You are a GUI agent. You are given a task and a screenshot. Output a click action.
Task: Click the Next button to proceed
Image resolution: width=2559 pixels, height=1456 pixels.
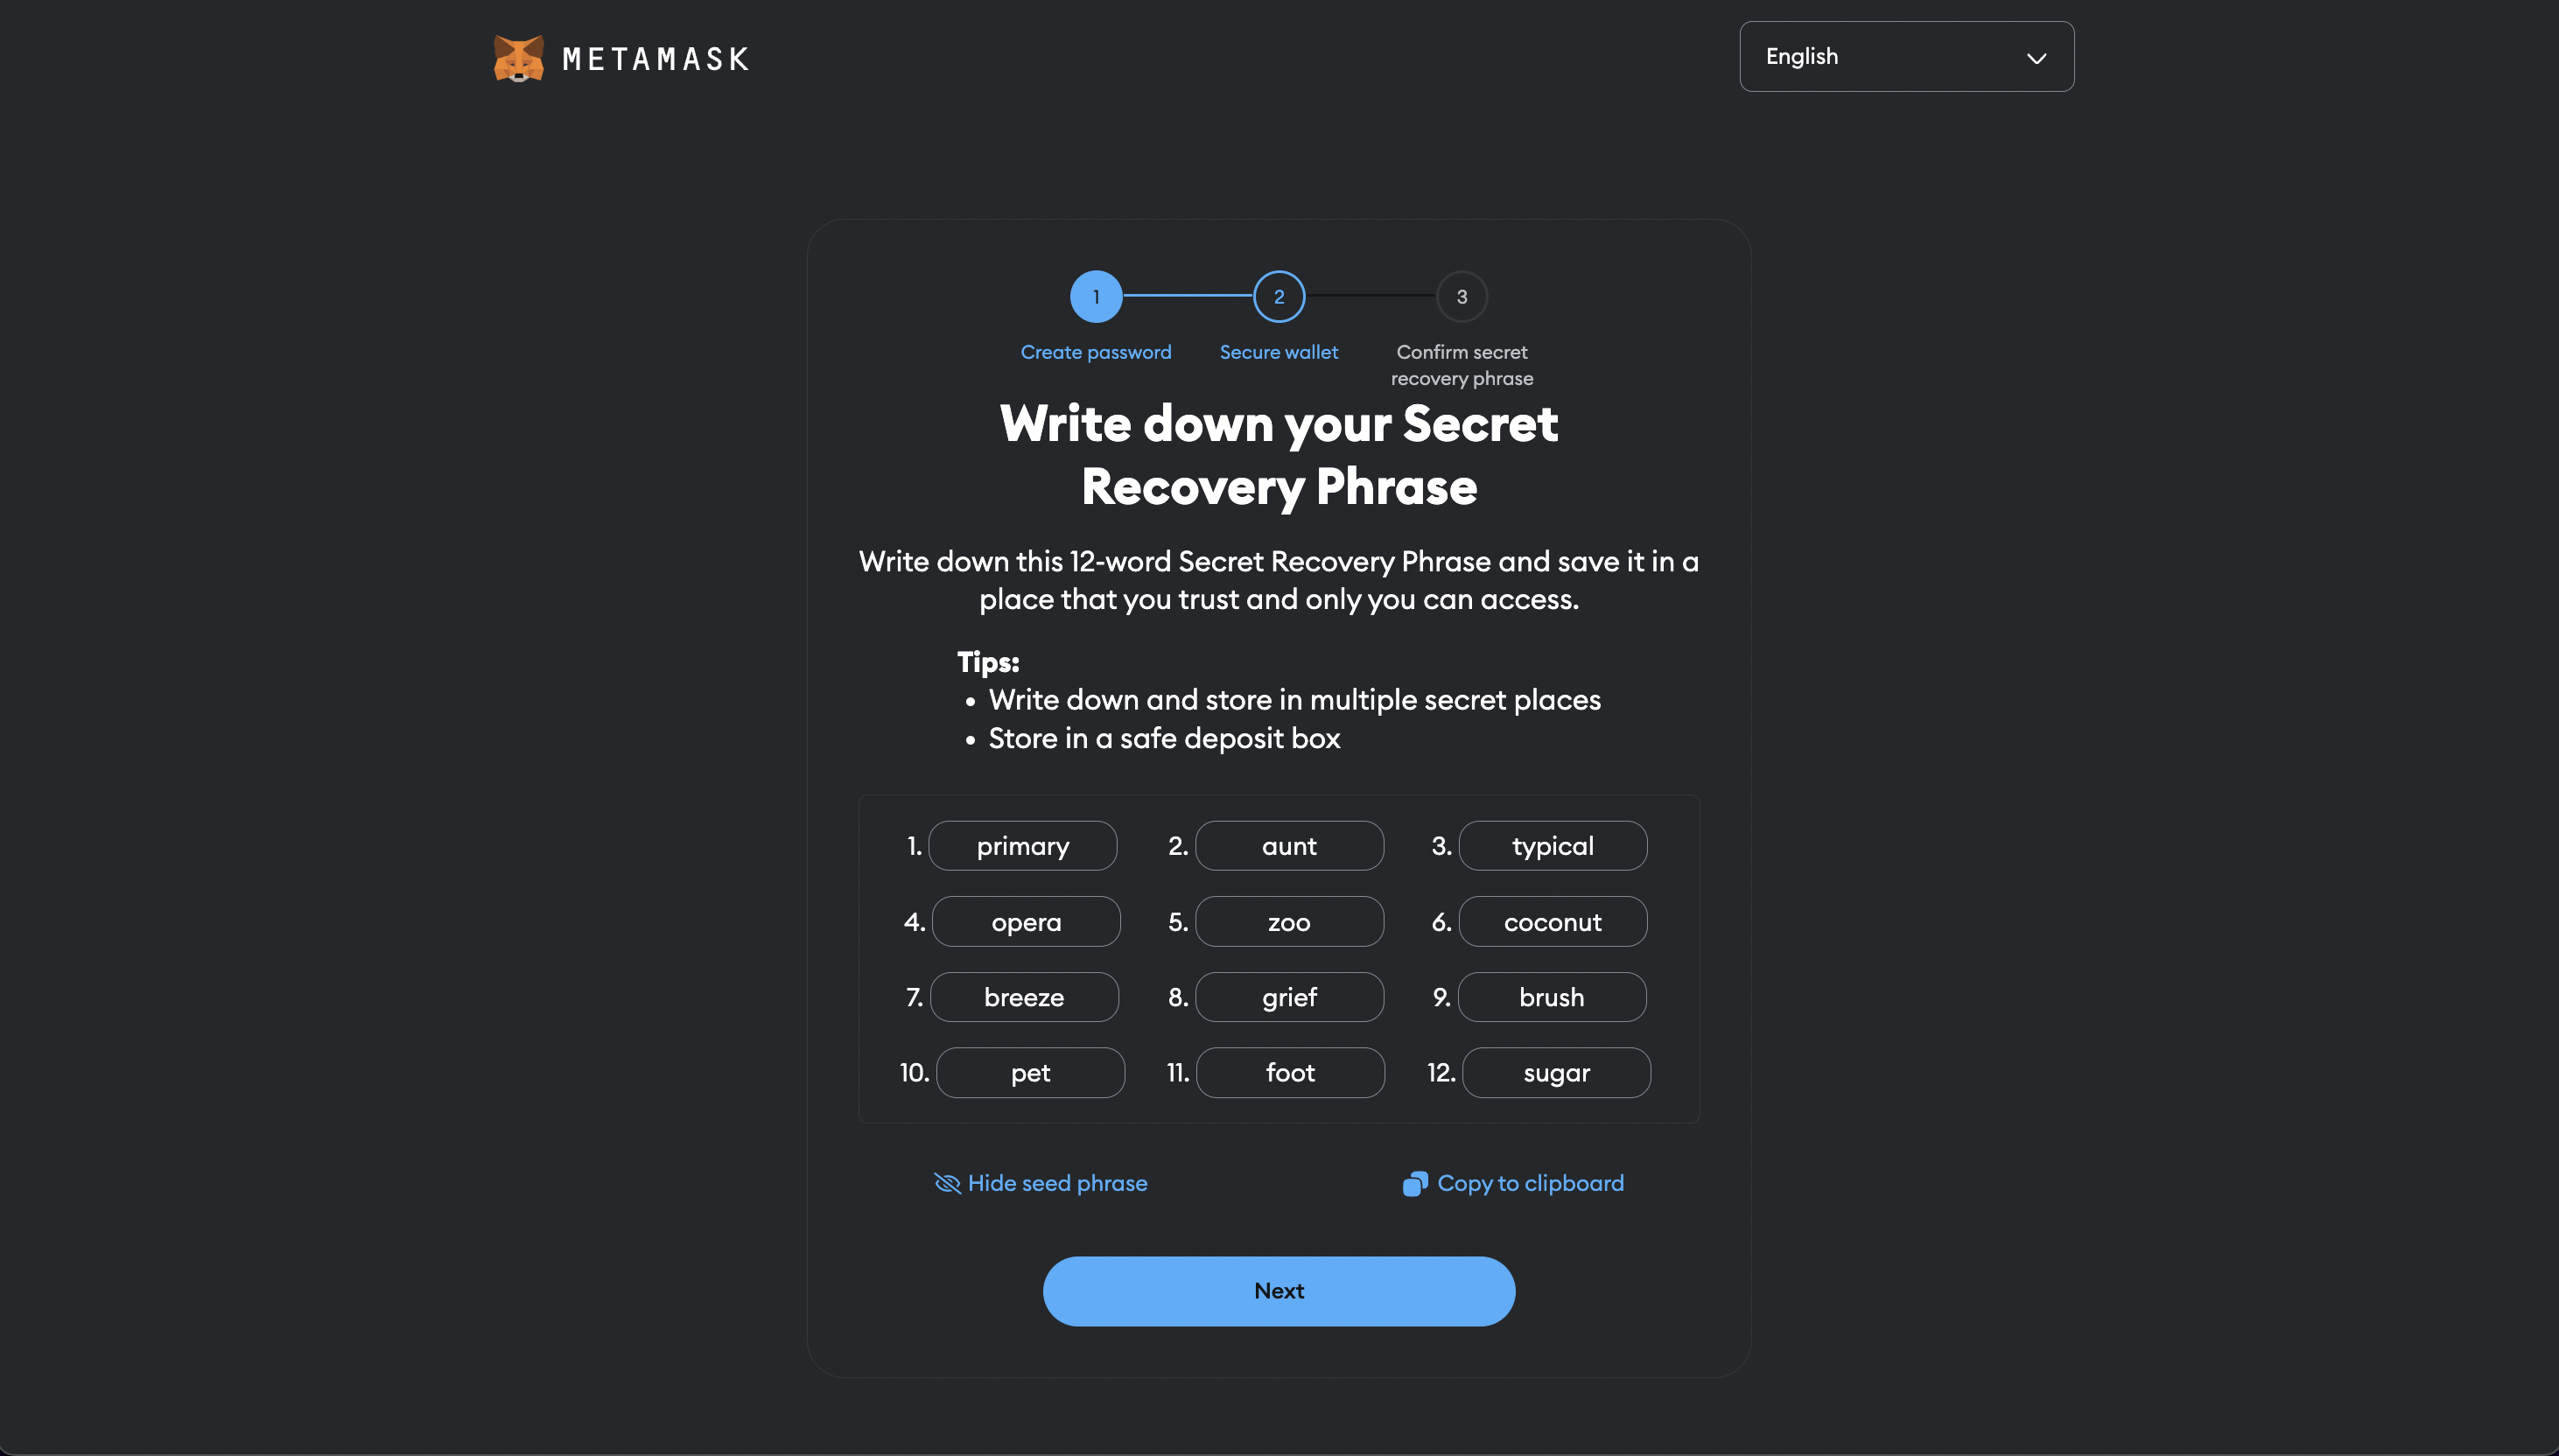pos(1279,1291)
